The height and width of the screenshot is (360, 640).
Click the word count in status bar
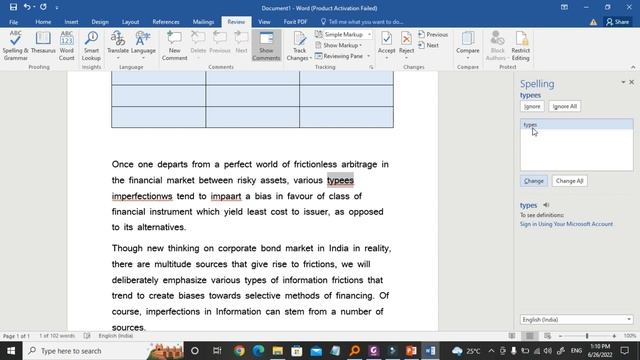tap(57, 336)
